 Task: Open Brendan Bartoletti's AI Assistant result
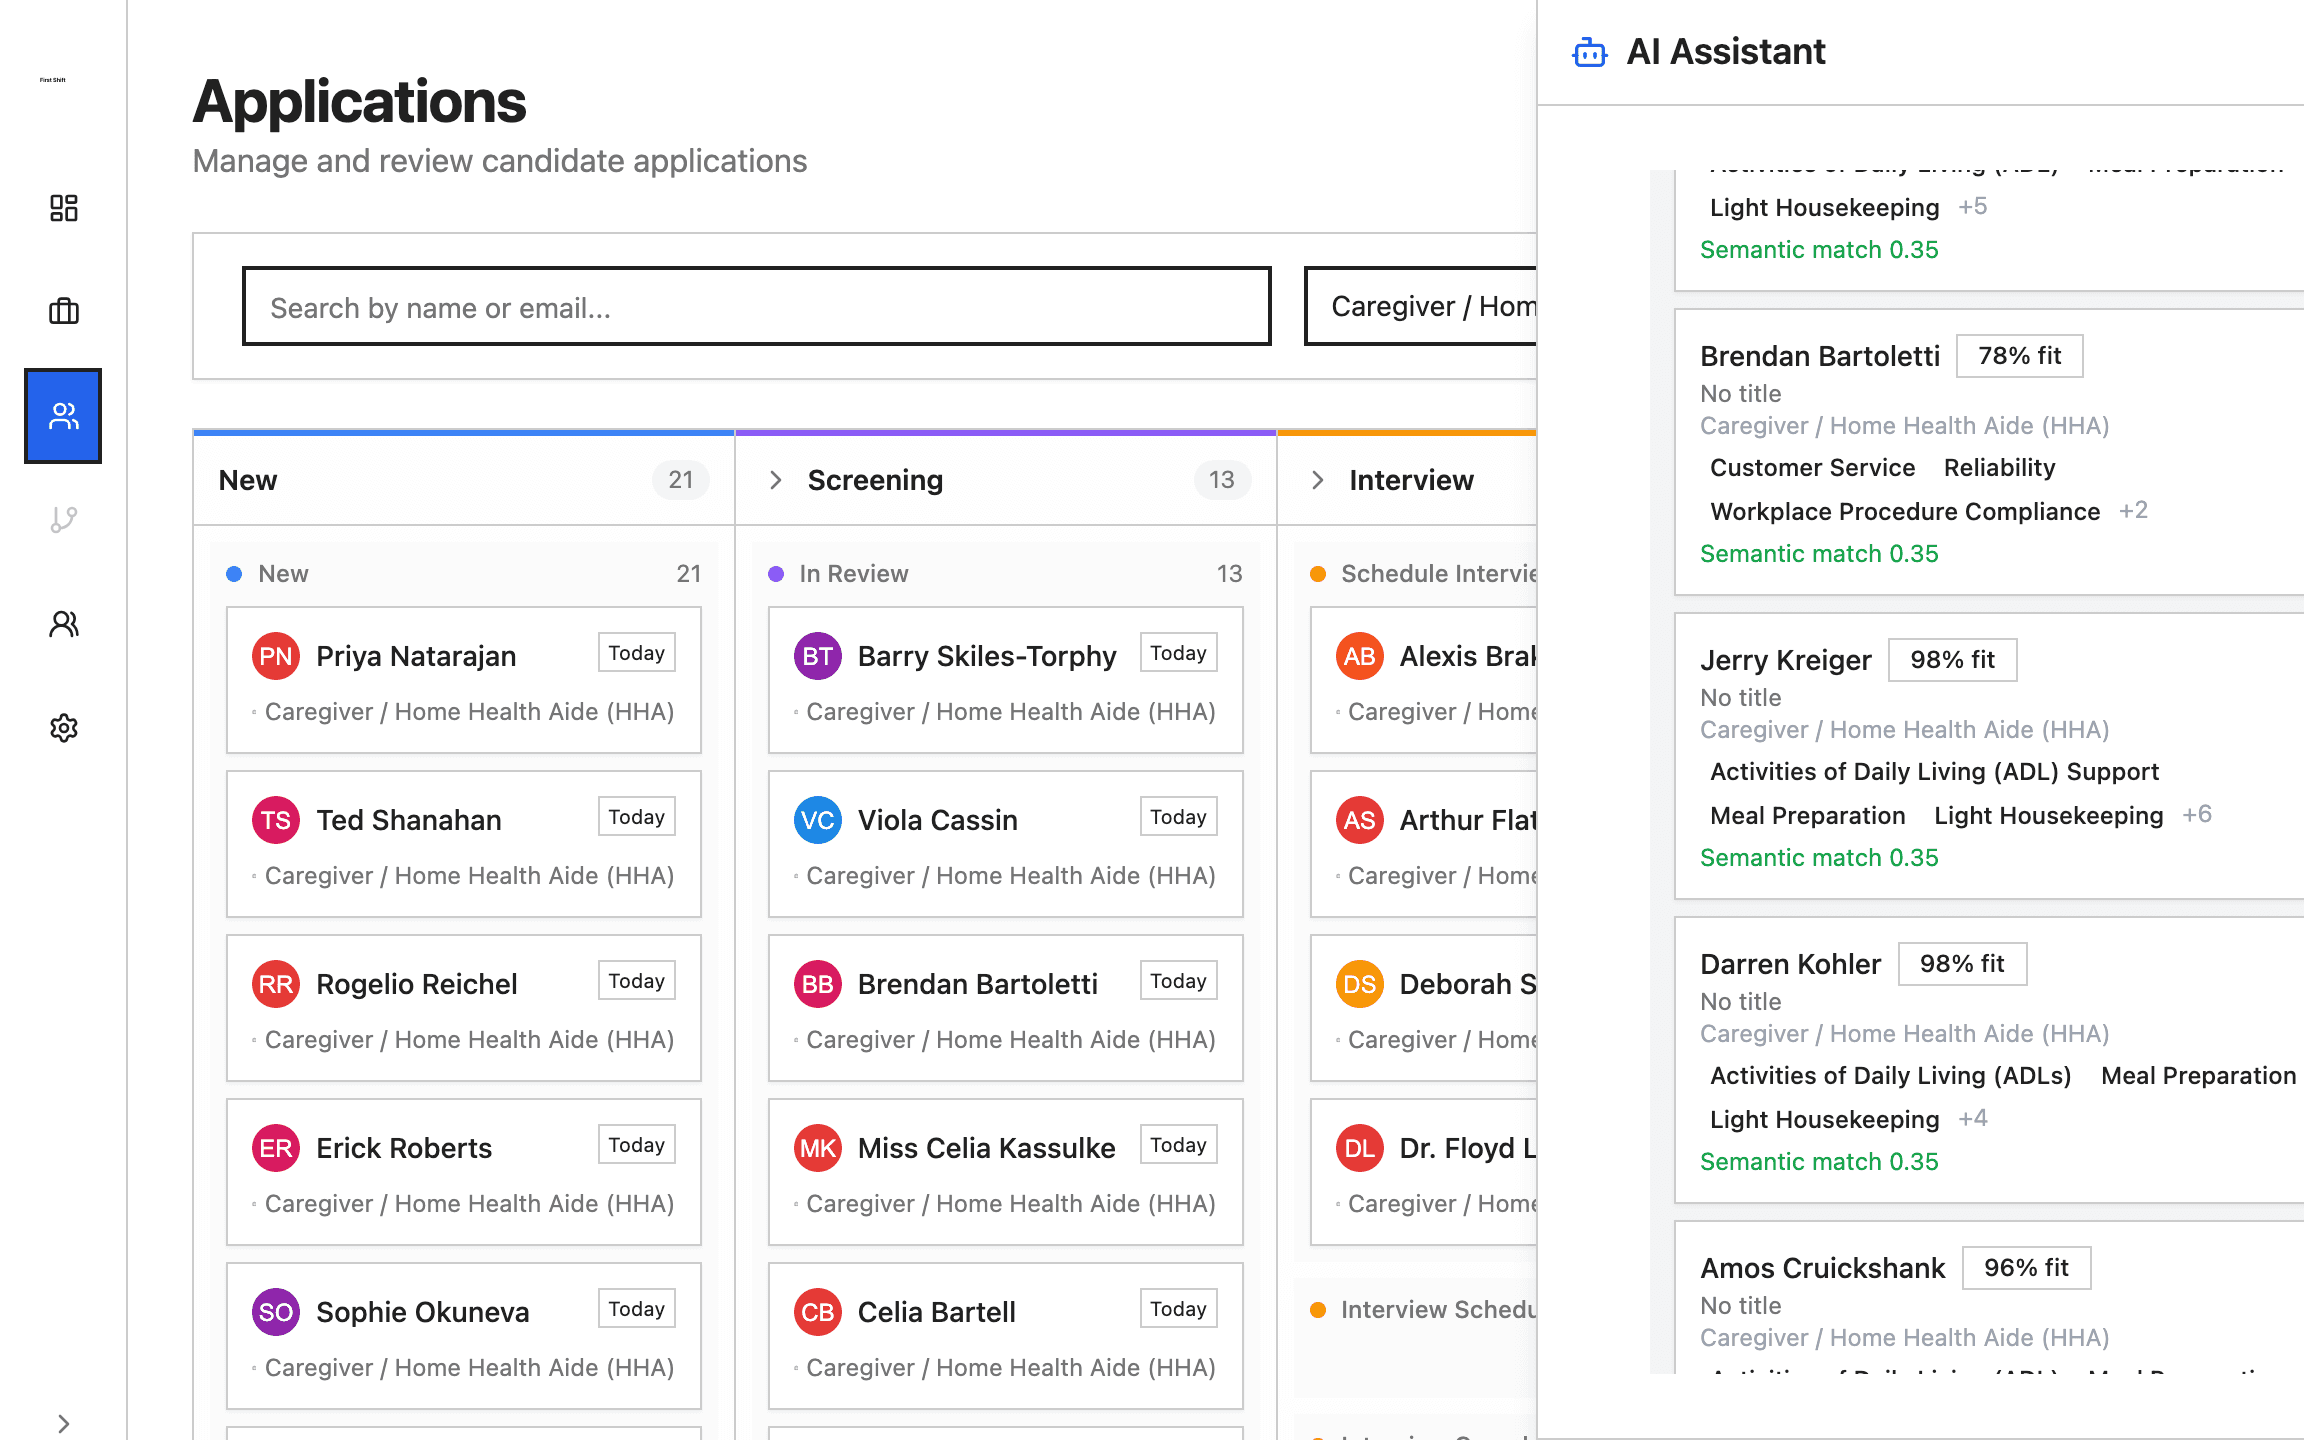pyautogui.click(x=1990, y=452)
